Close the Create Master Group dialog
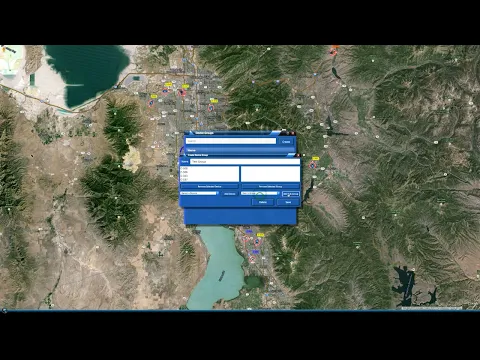This screenshot has height=360, width=480. coord(298,155)
